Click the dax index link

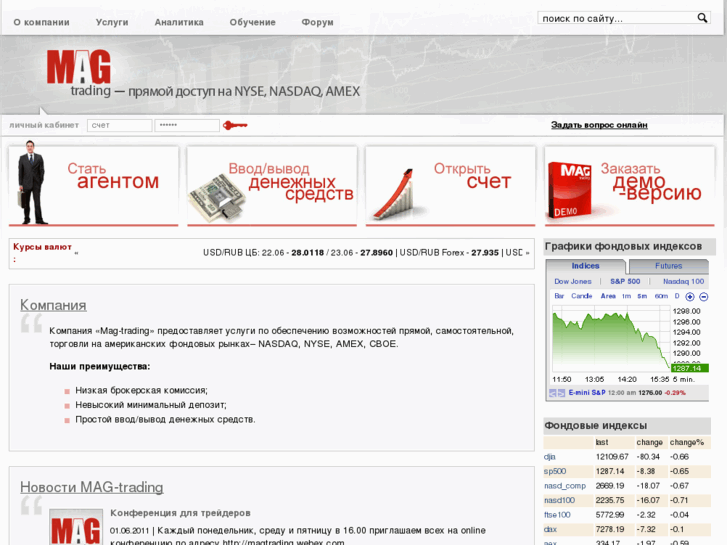pos(550,529)
